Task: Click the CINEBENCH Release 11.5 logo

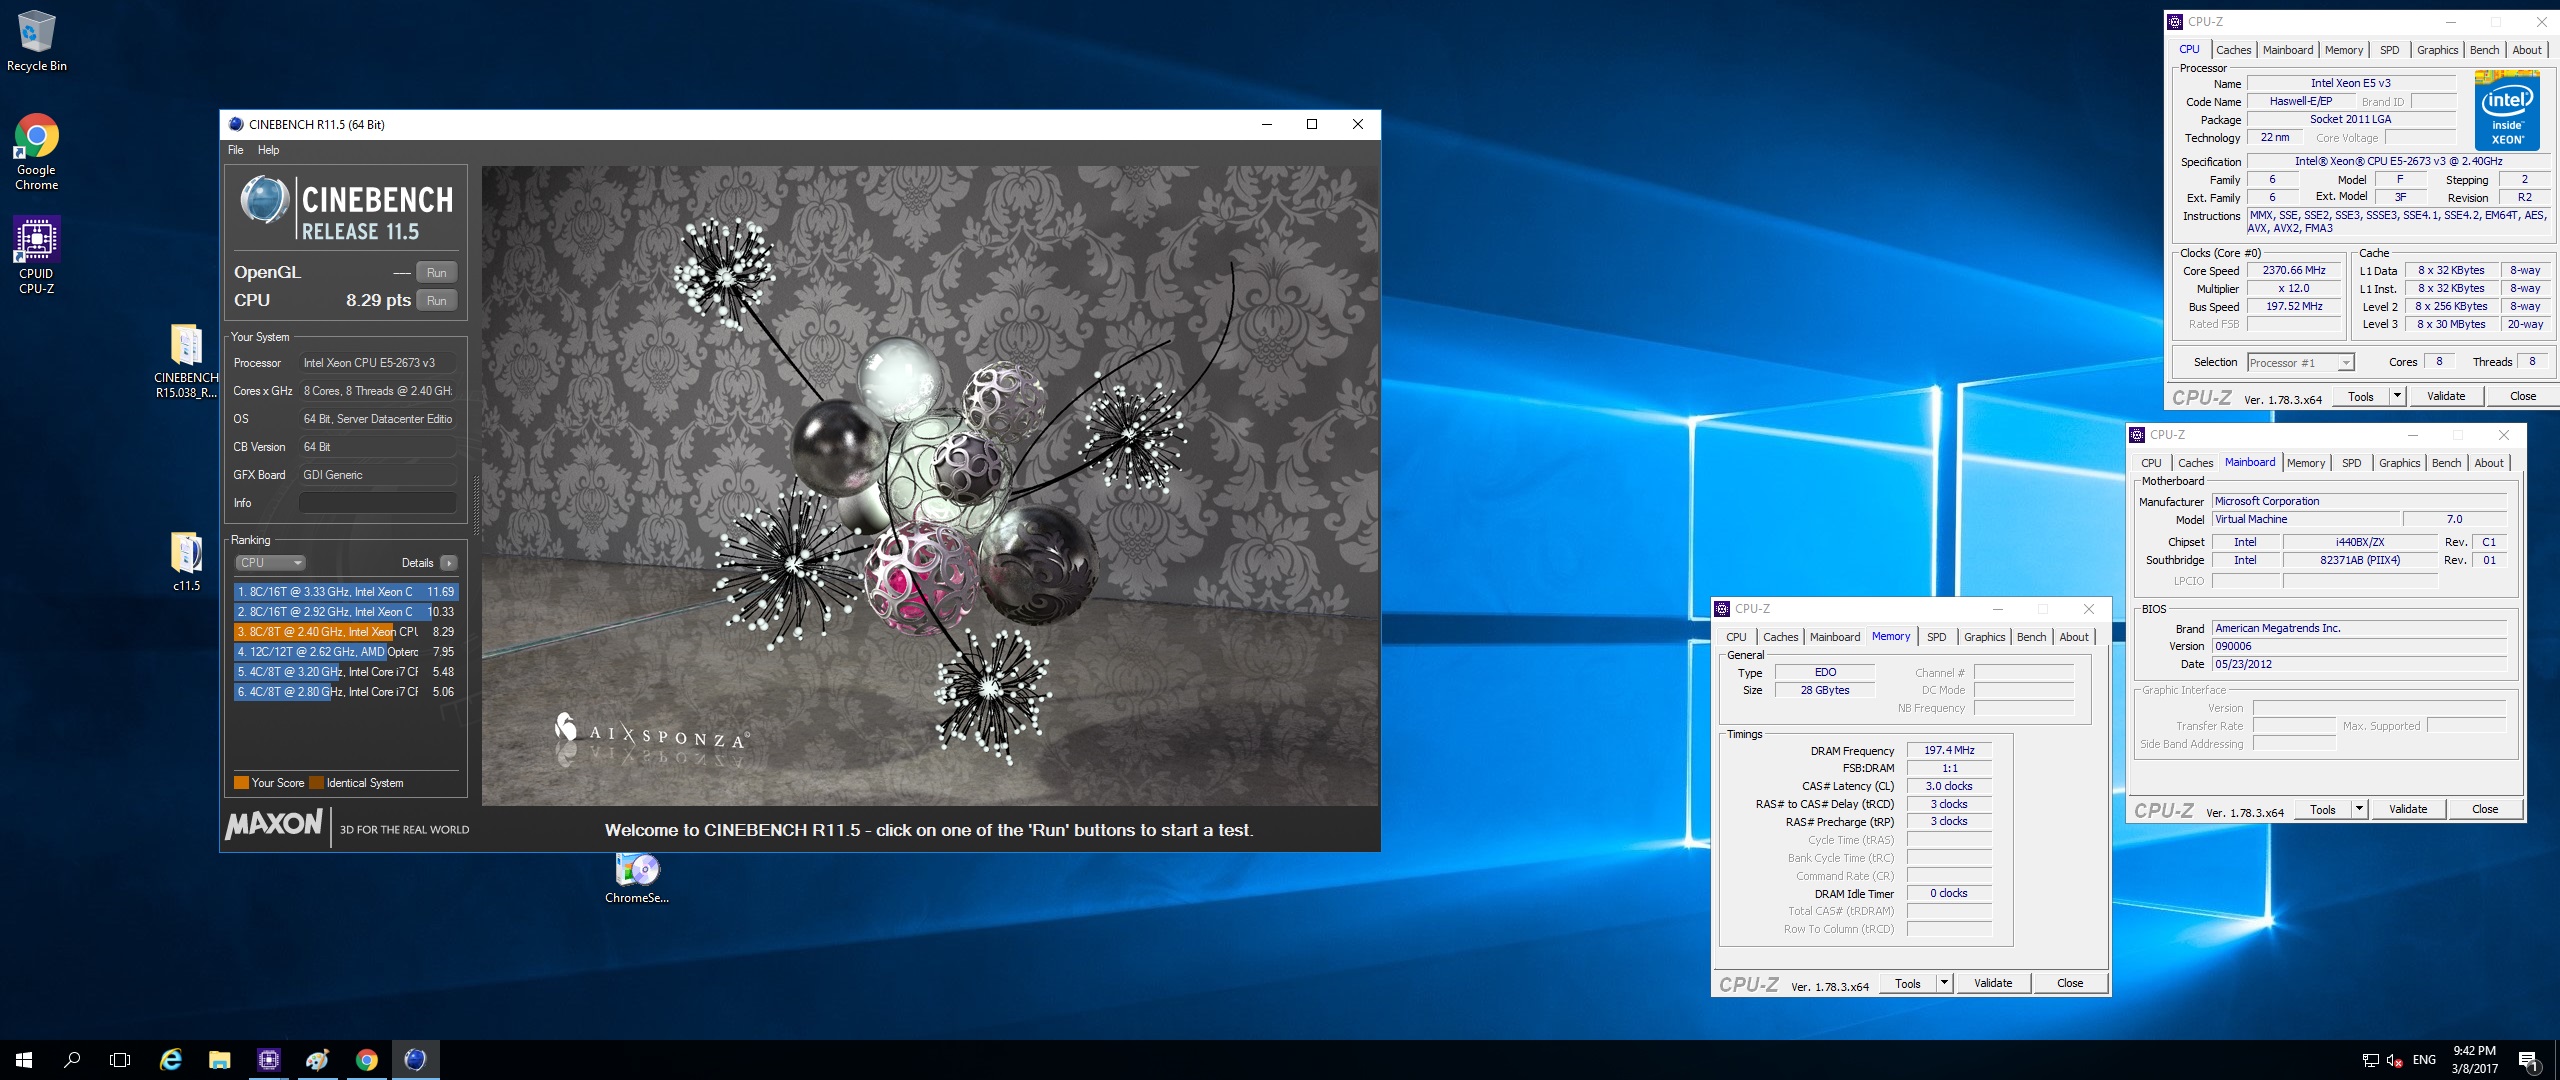Action: [346, 208]
